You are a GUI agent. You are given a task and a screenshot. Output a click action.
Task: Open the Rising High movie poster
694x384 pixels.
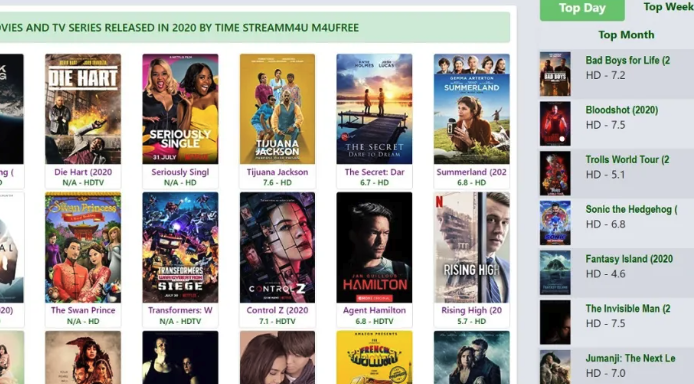472,247
